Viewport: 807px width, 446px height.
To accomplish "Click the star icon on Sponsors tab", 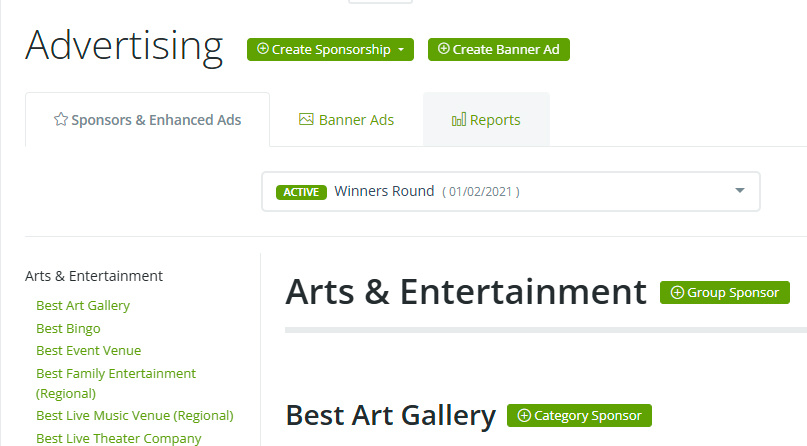I will [x=61, y=120].
